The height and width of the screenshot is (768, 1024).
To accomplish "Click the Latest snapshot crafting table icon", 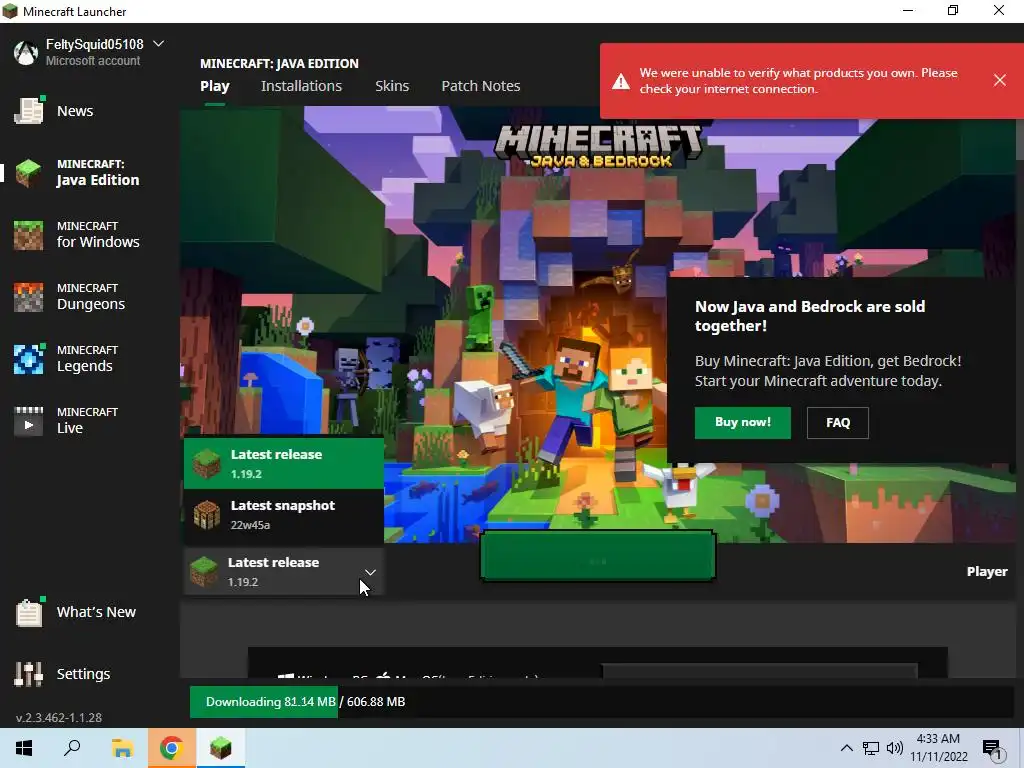I will coord(207,515).
